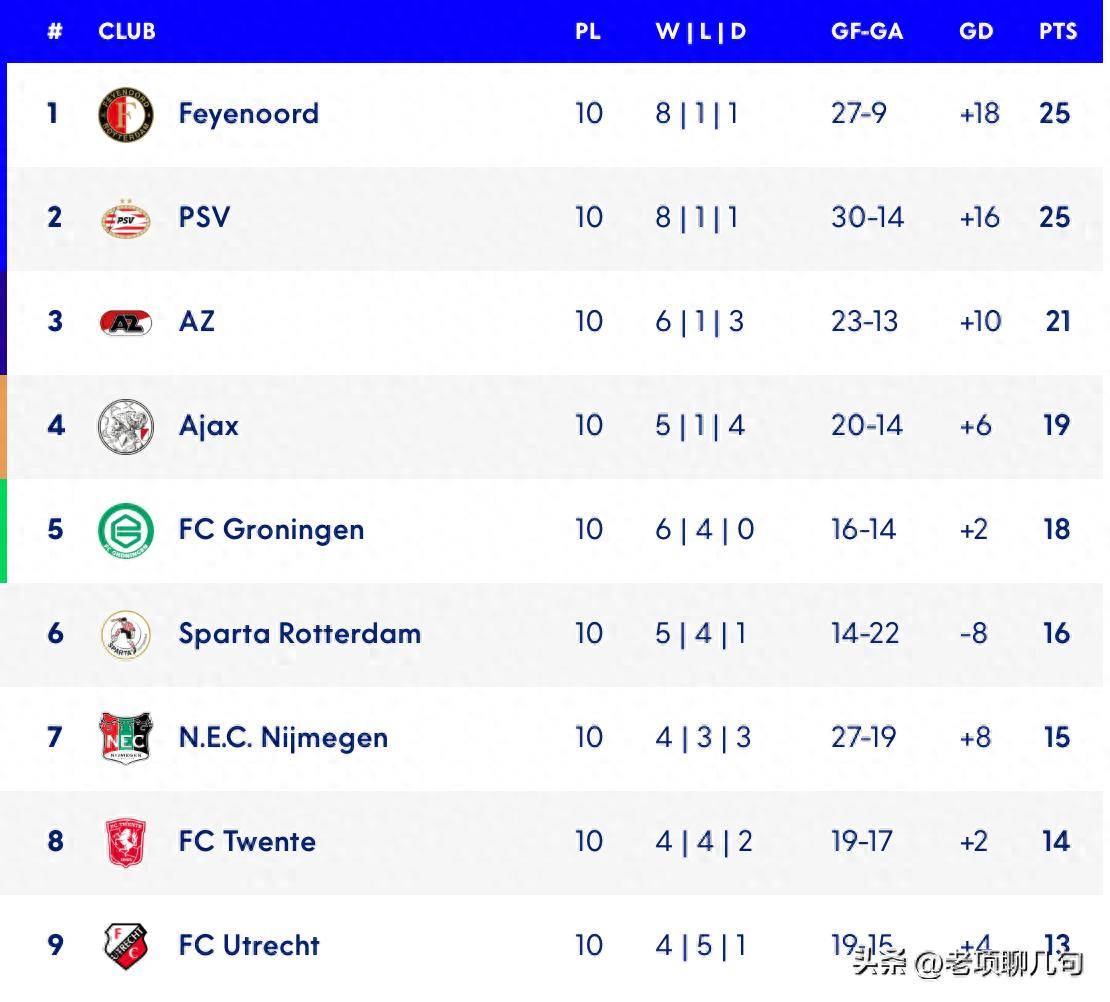Click Ajax's 19 points value

(1056, 426)
